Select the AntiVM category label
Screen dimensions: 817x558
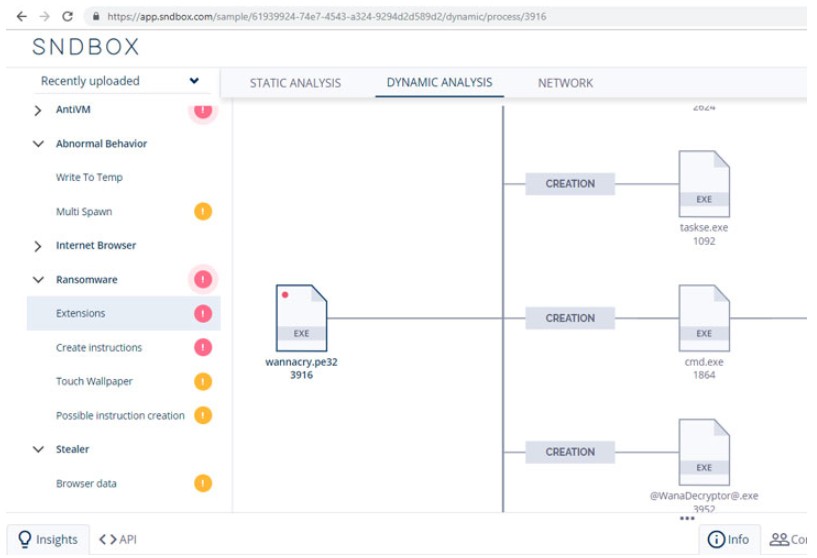pos(73,109)
